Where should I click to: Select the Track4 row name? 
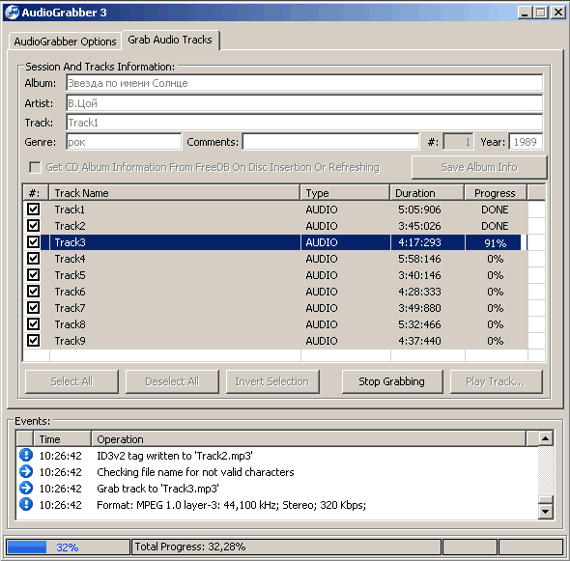(x=70, y=259)
